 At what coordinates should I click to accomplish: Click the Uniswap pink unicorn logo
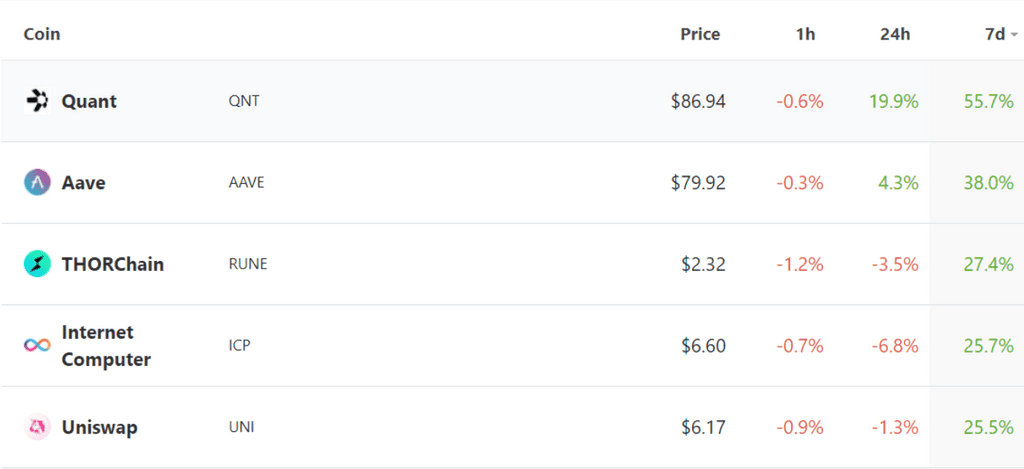pyautogui.click(x=37, y=427)
